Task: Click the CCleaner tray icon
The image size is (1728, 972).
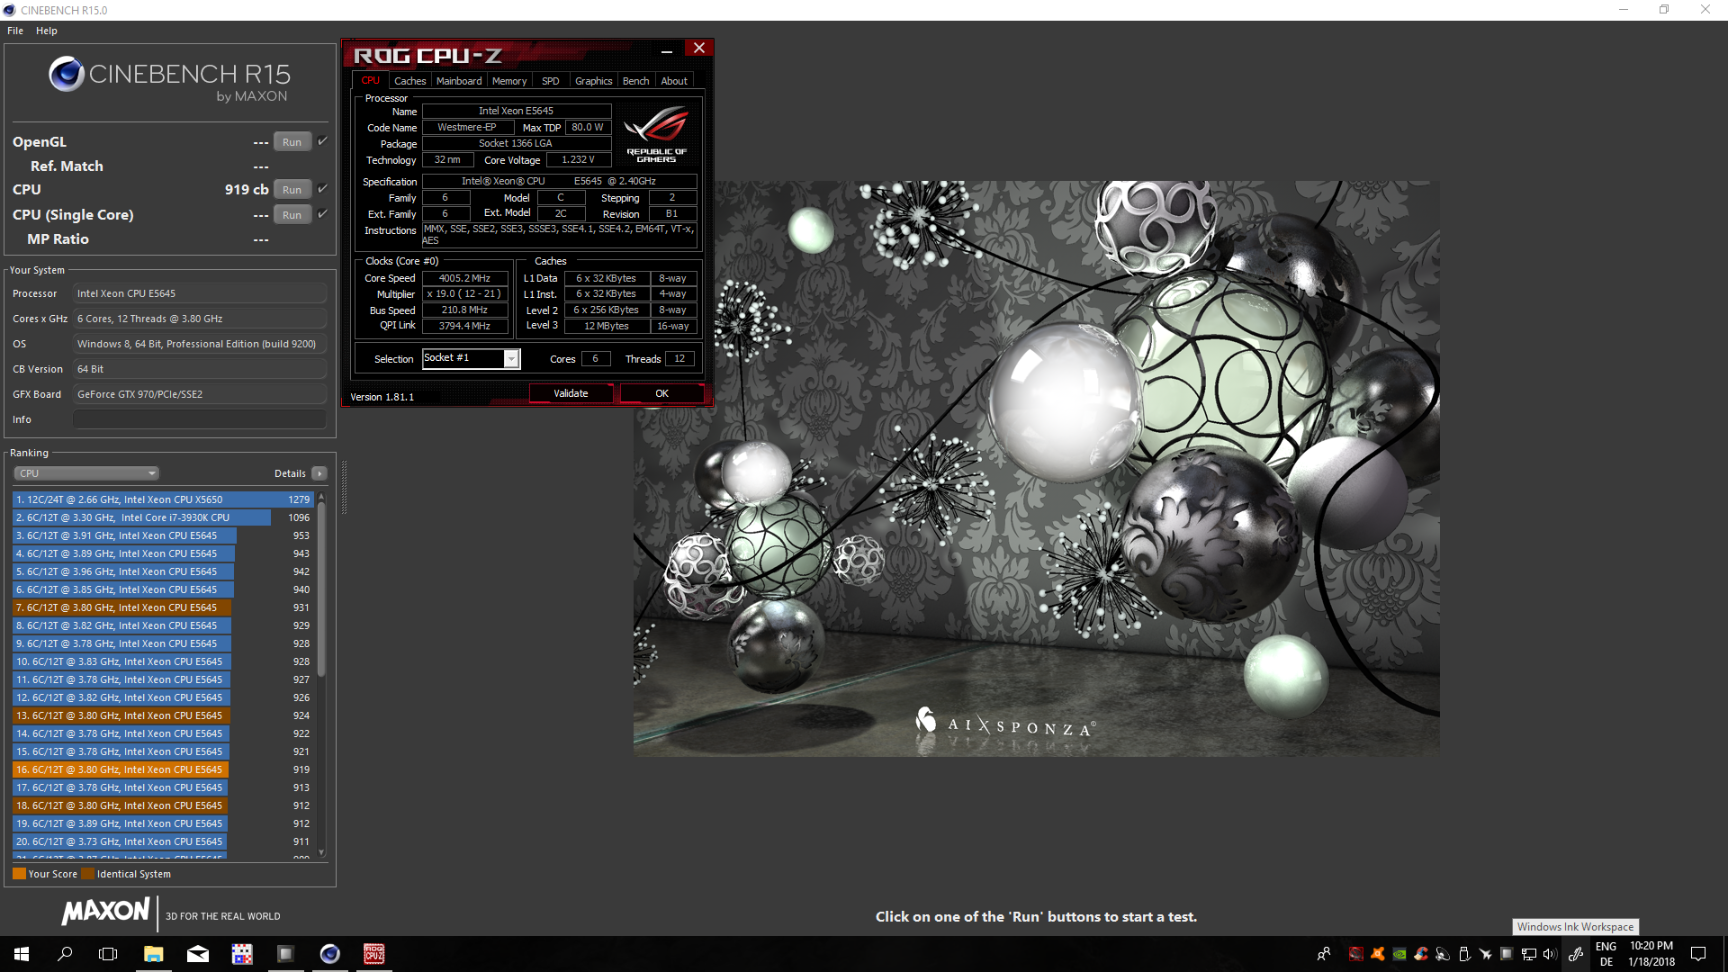Action: point(1421,954)
